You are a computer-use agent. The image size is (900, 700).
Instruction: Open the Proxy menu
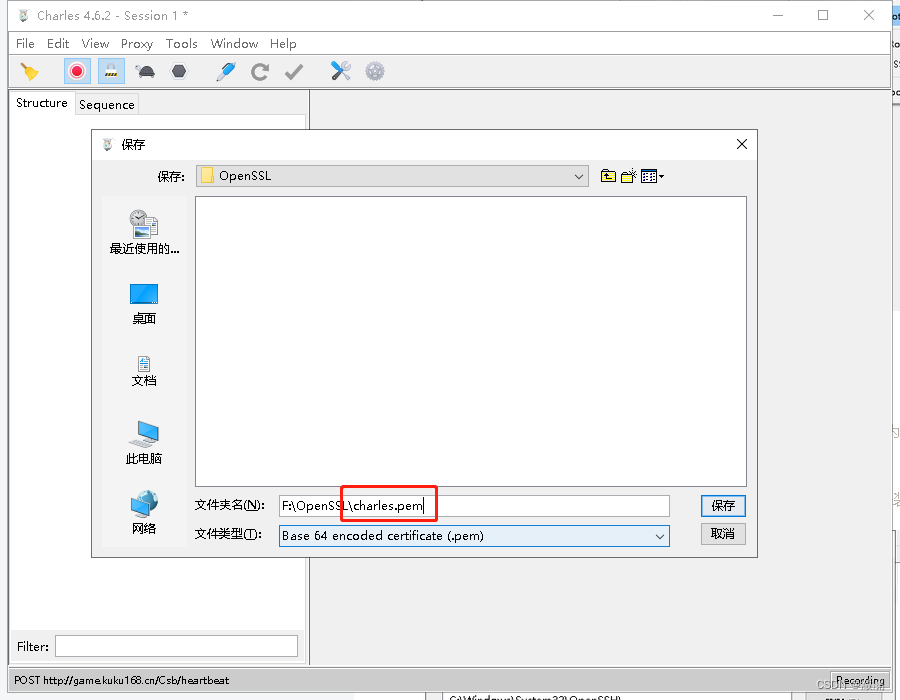click(x=137, y=44)
